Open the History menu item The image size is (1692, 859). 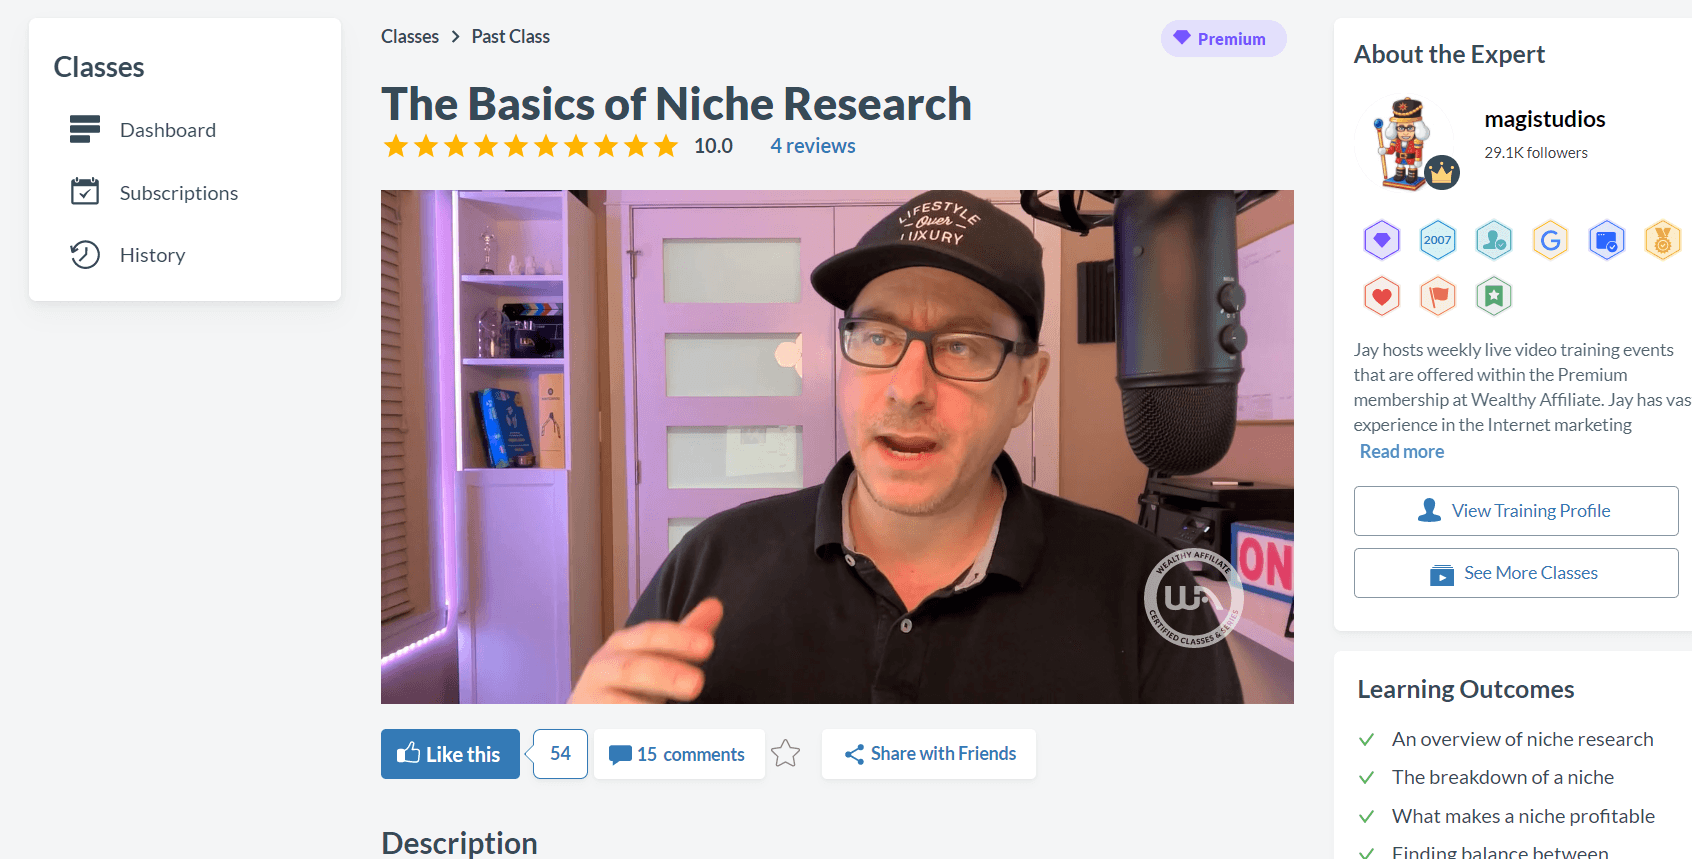[x=152, y=255]
